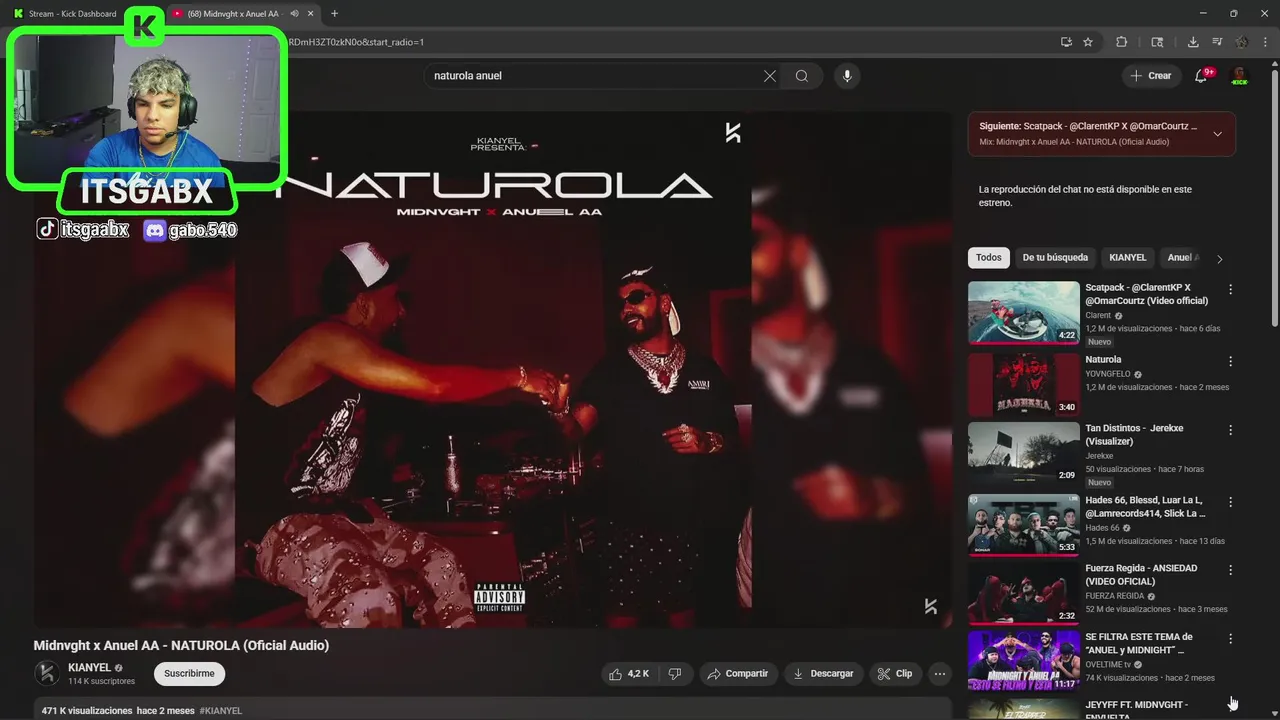Open 'Hades 66, Blessd, Luar La L' video title
Image resolution: width=1280 pixels, height=720 pixels.
click(1145, 507)
